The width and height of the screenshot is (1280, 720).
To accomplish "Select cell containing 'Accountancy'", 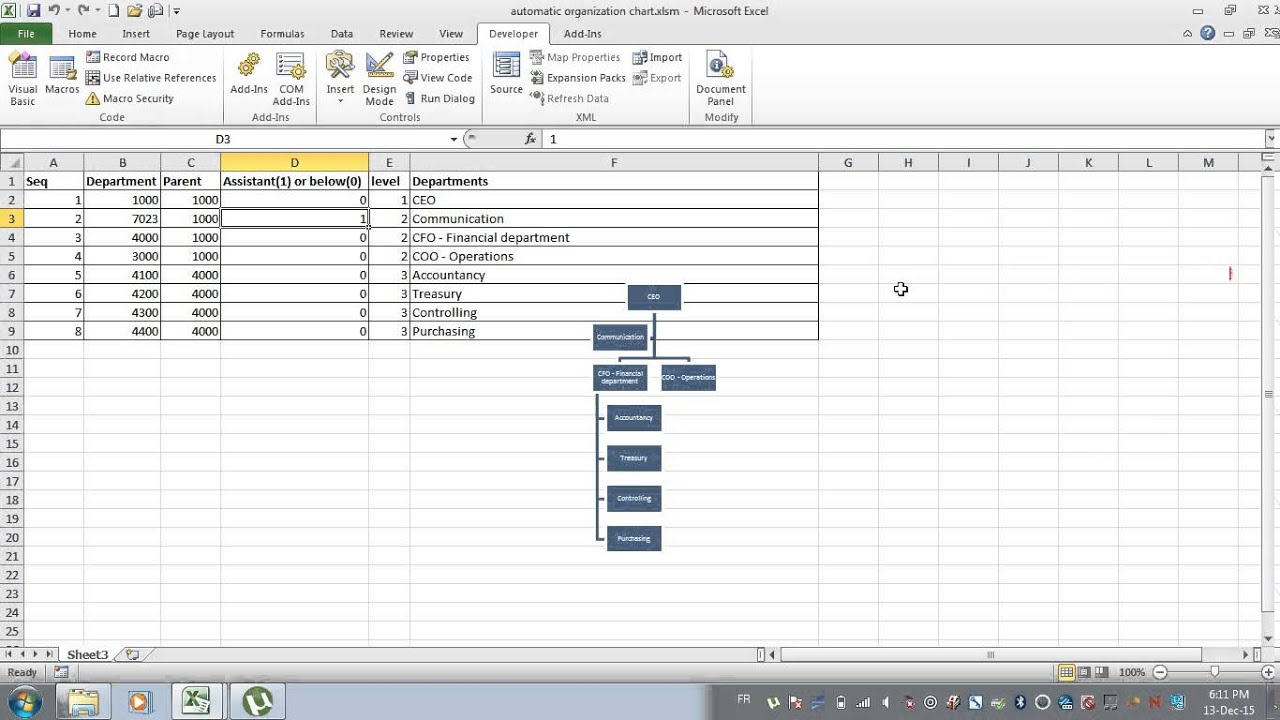I will point(613,275).
